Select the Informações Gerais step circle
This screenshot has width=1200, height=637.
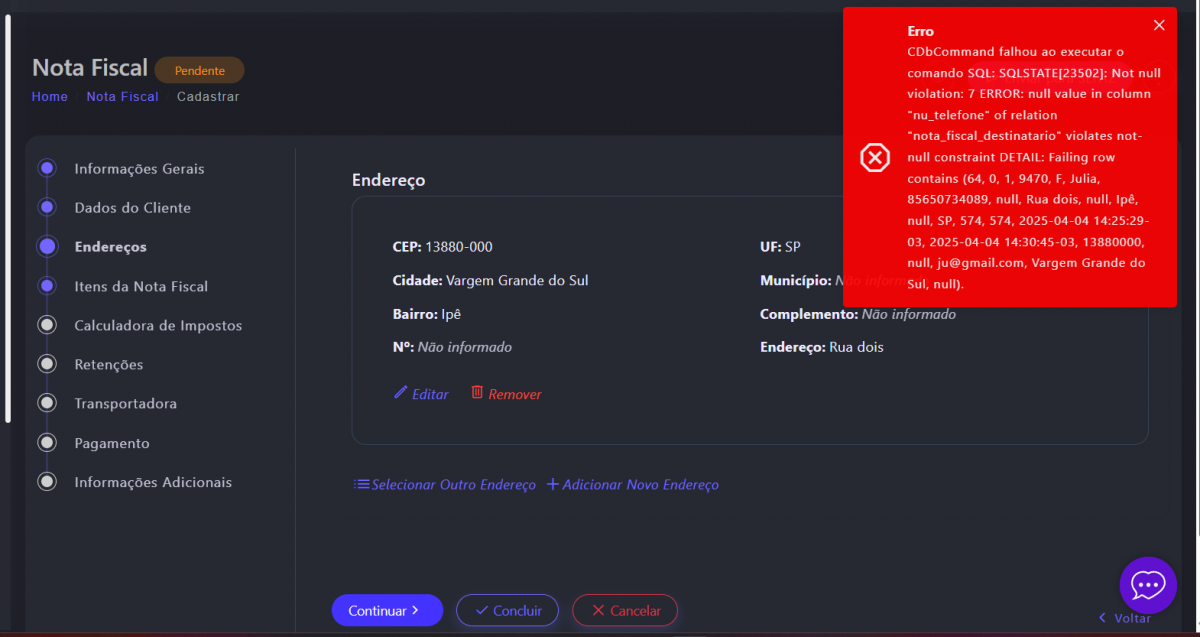tap(47, 169)
